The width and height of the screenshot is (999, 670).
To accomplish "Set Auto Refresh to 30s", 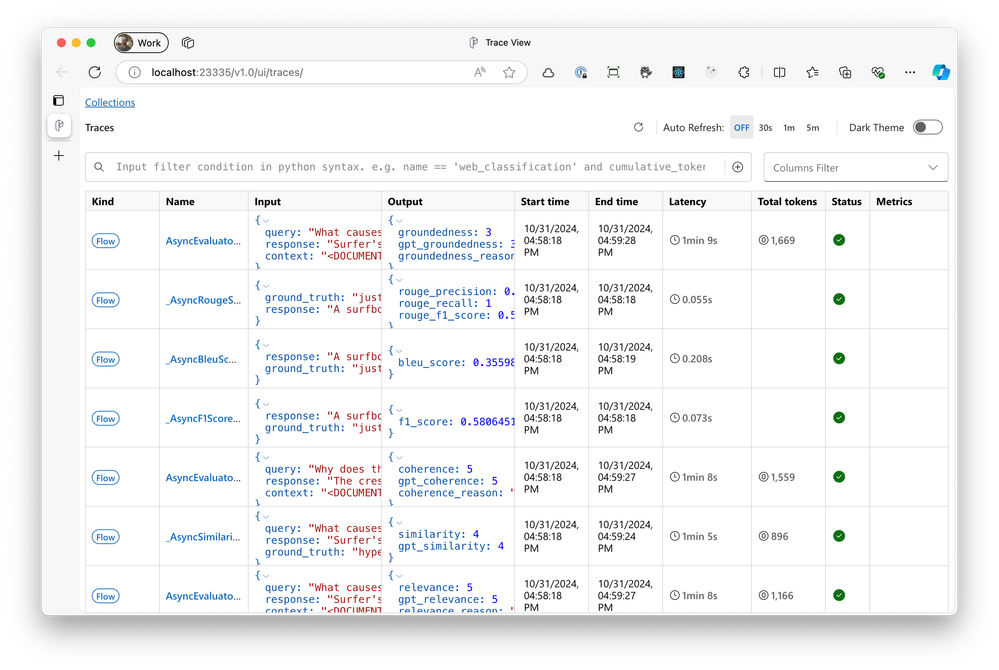I will click(765, 127).
